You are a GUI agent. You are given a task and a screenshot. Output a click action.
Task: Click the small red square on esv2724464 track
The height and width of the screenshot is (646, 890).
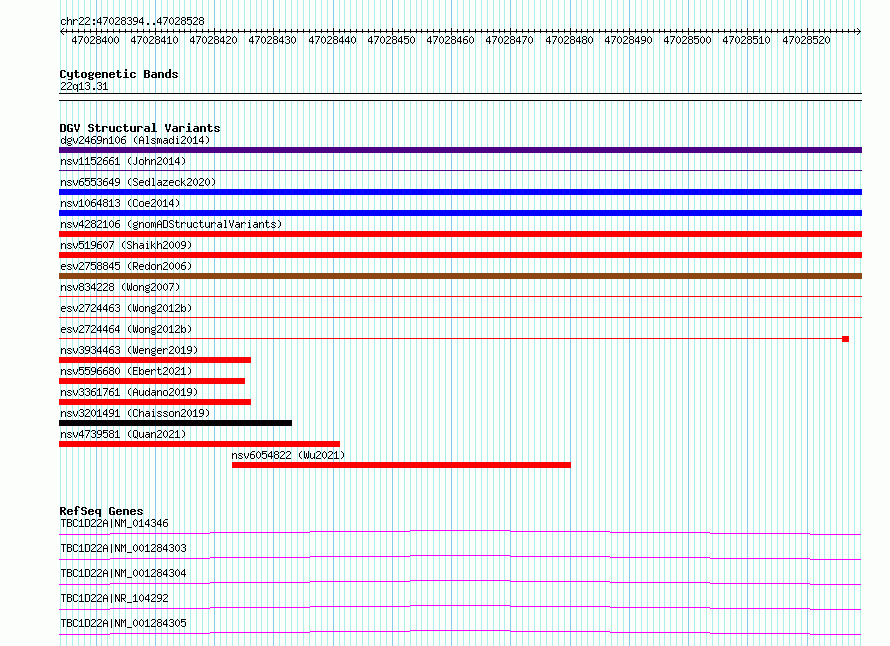pos(845,339)
